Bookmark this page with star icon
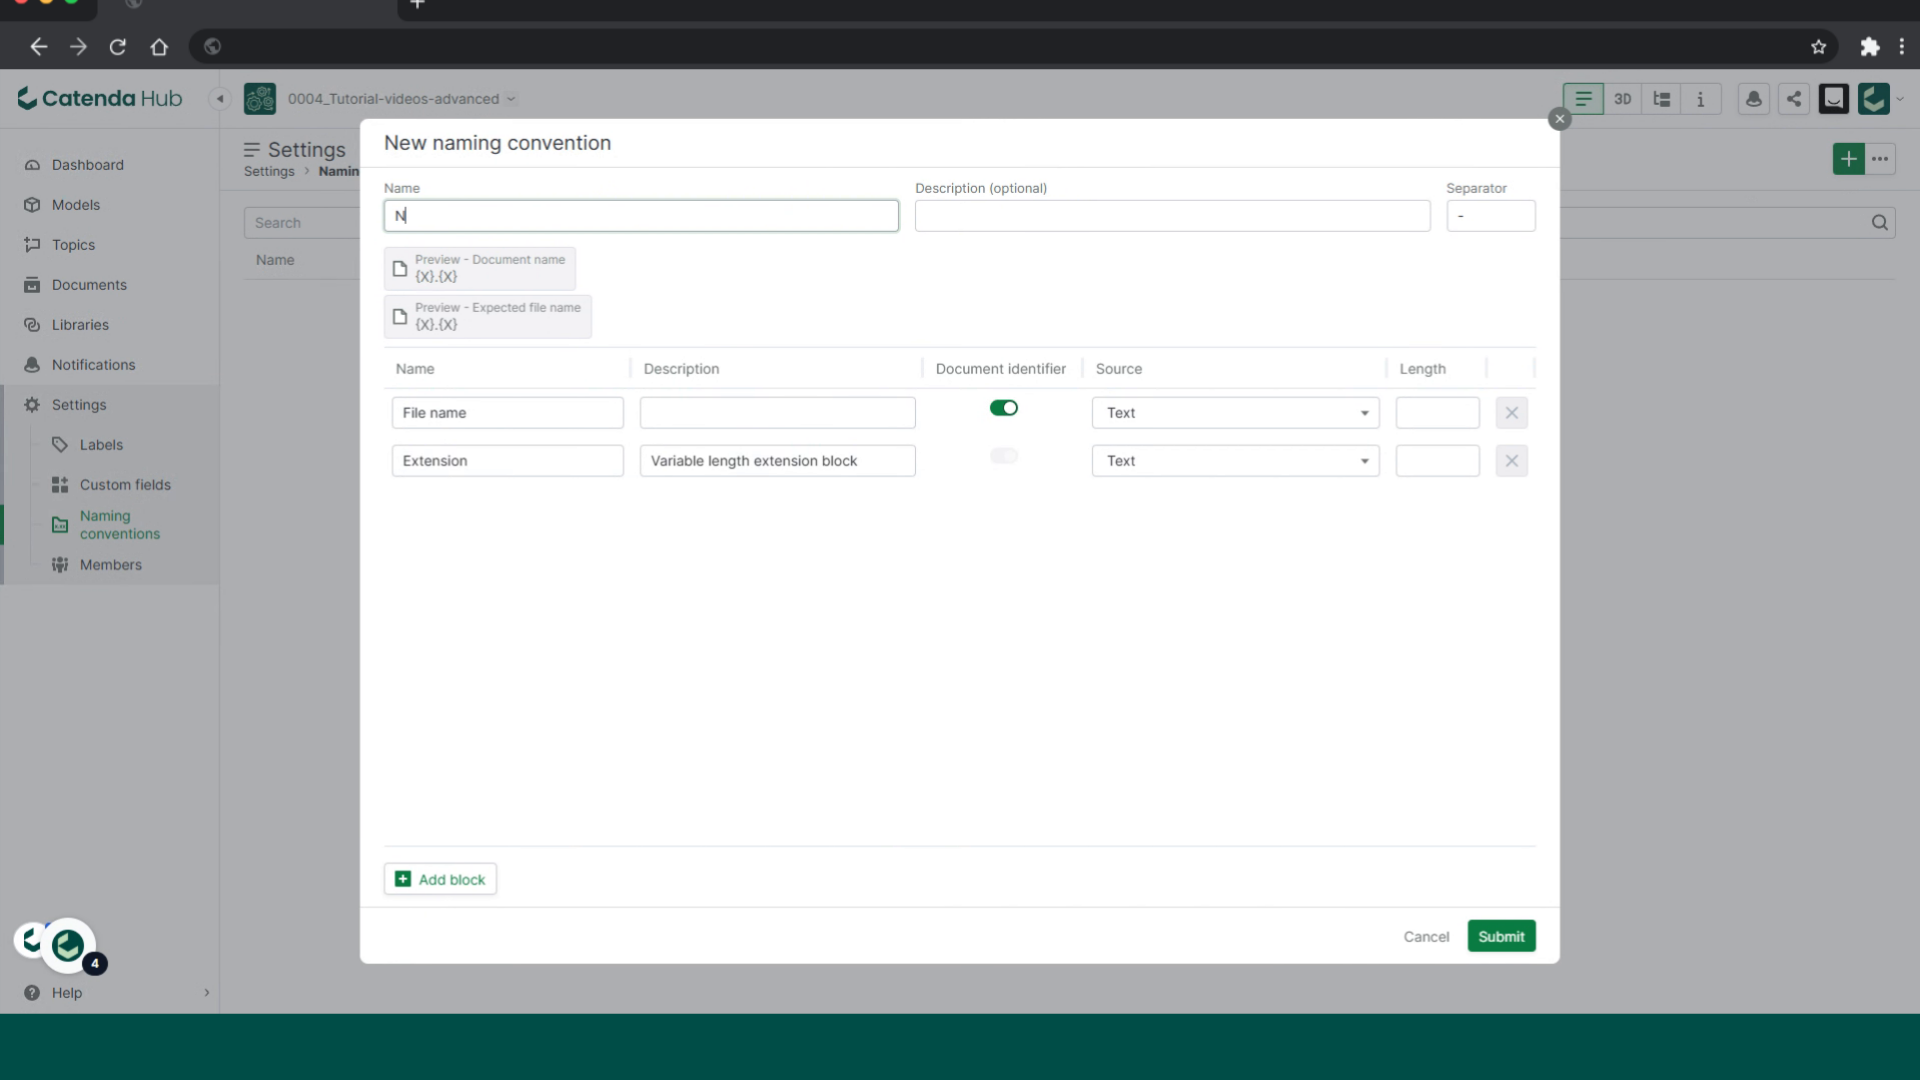 tap(1818, 47)
